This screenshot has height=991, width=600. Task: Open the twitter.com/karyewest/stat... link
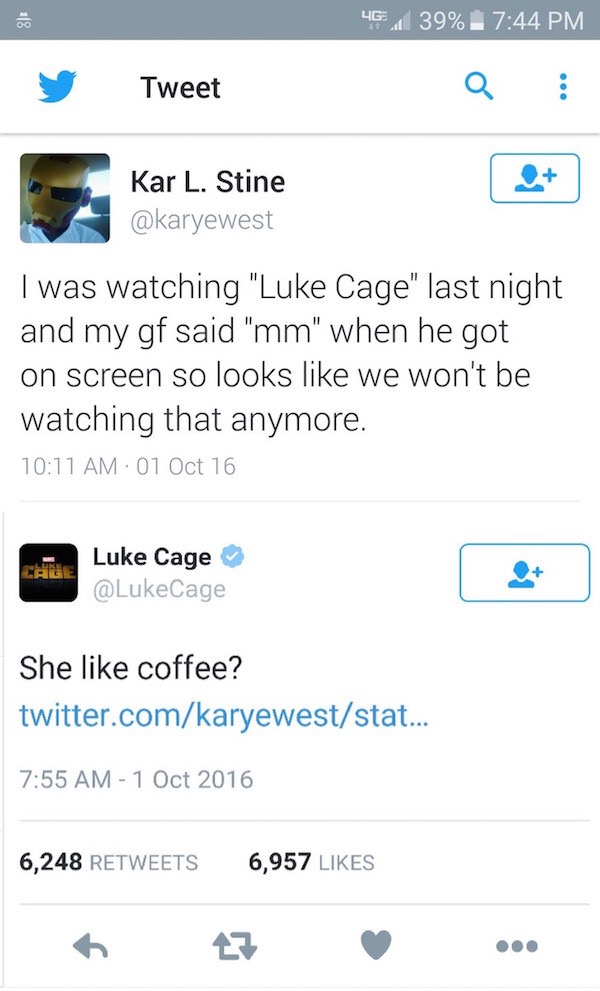(224, 715)
